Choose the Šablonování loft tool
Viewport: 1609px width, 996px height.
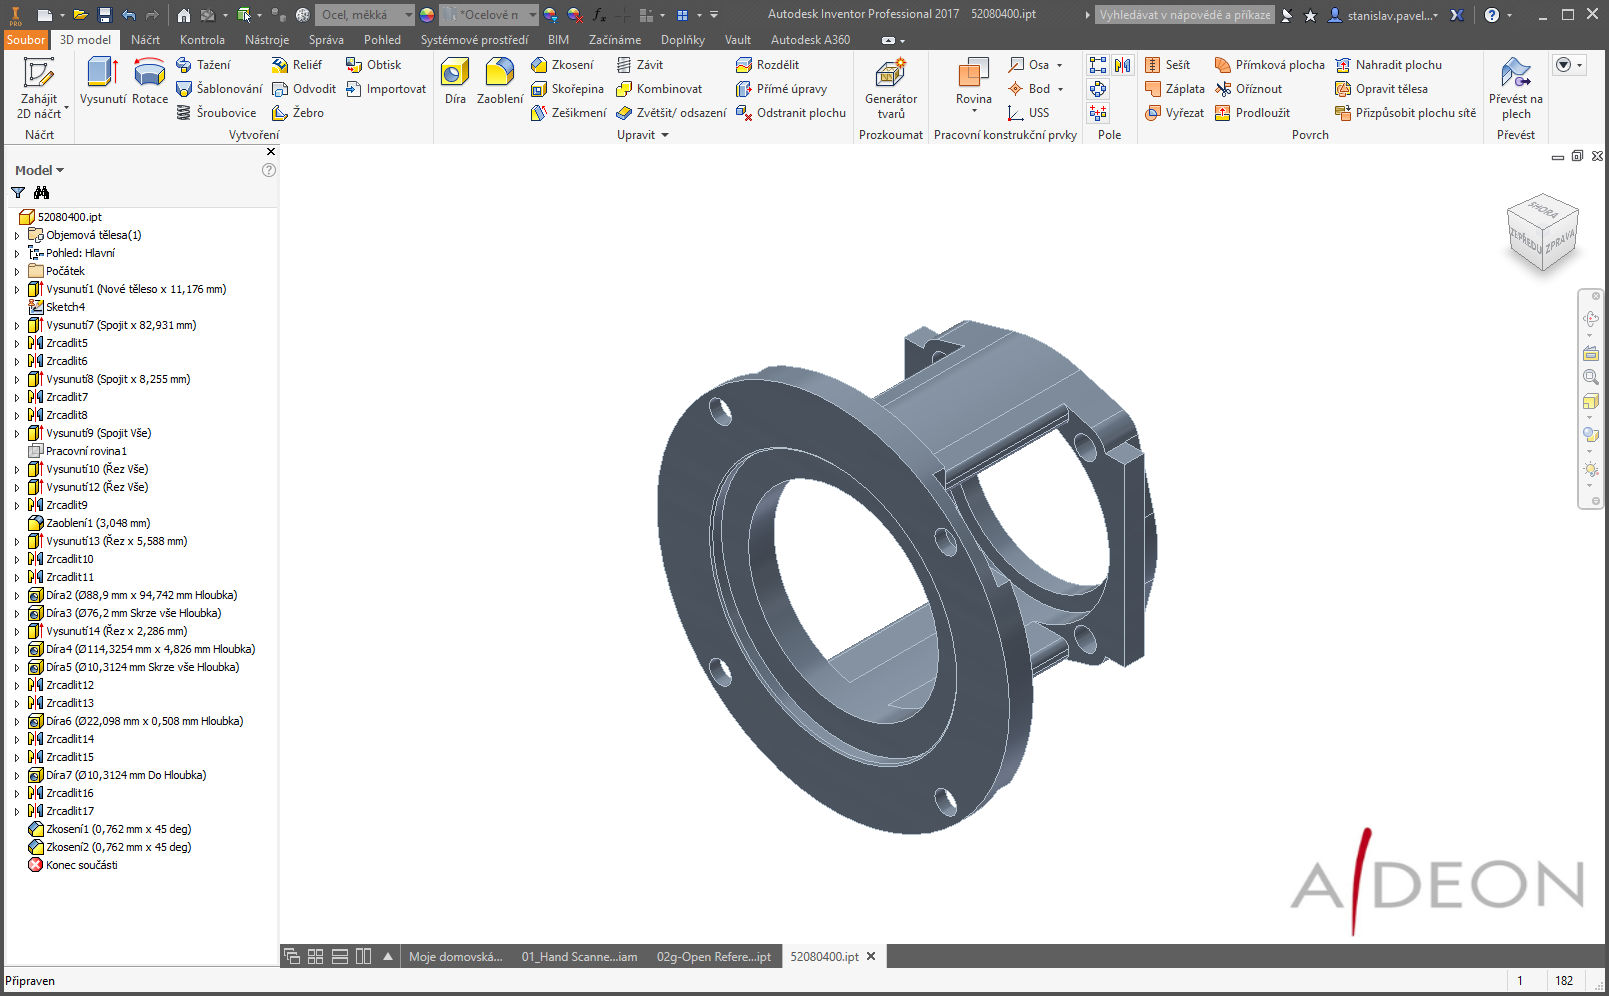point(219,89)
